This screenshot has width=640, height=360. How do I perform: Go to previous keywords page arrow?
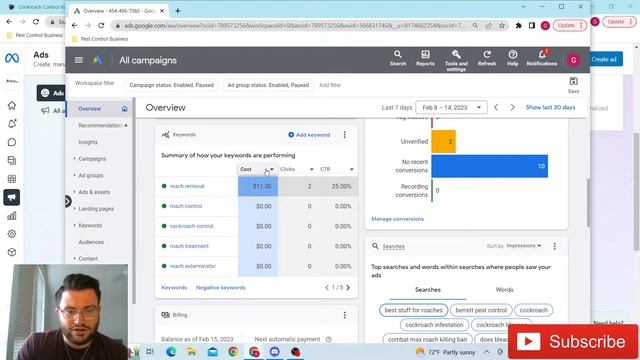coord(327,287)
